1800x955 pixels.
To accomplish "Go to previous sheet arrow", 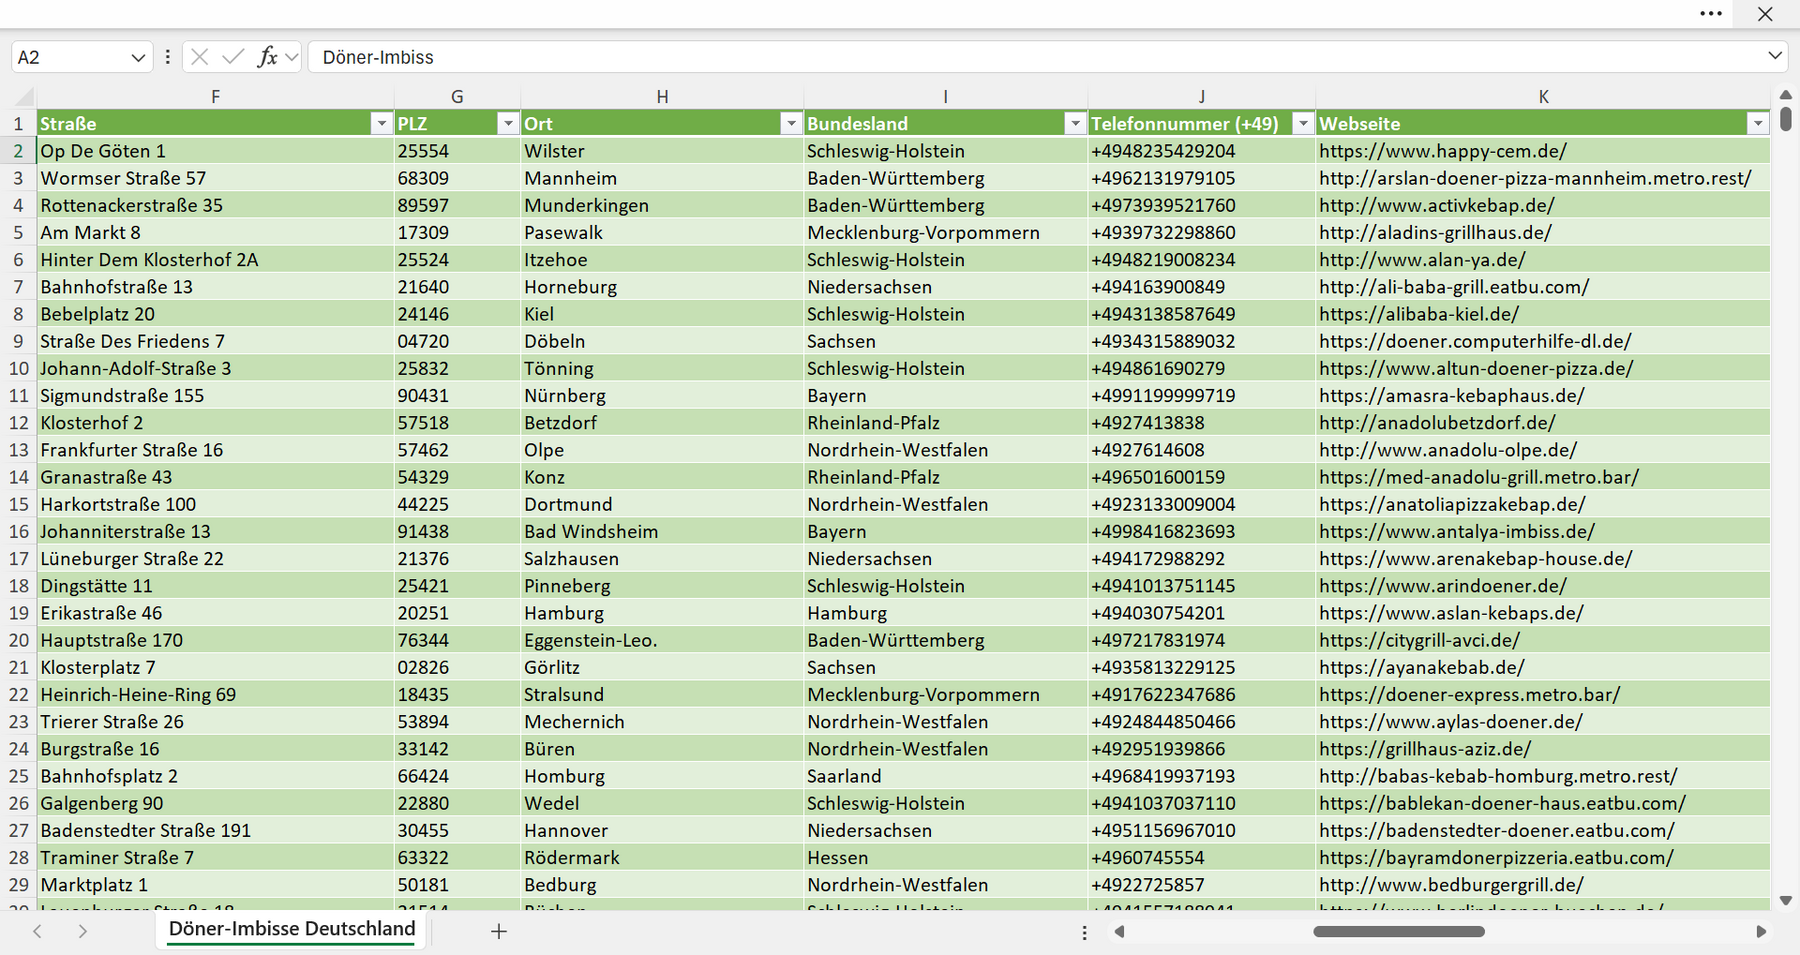I will pos(37,931).
